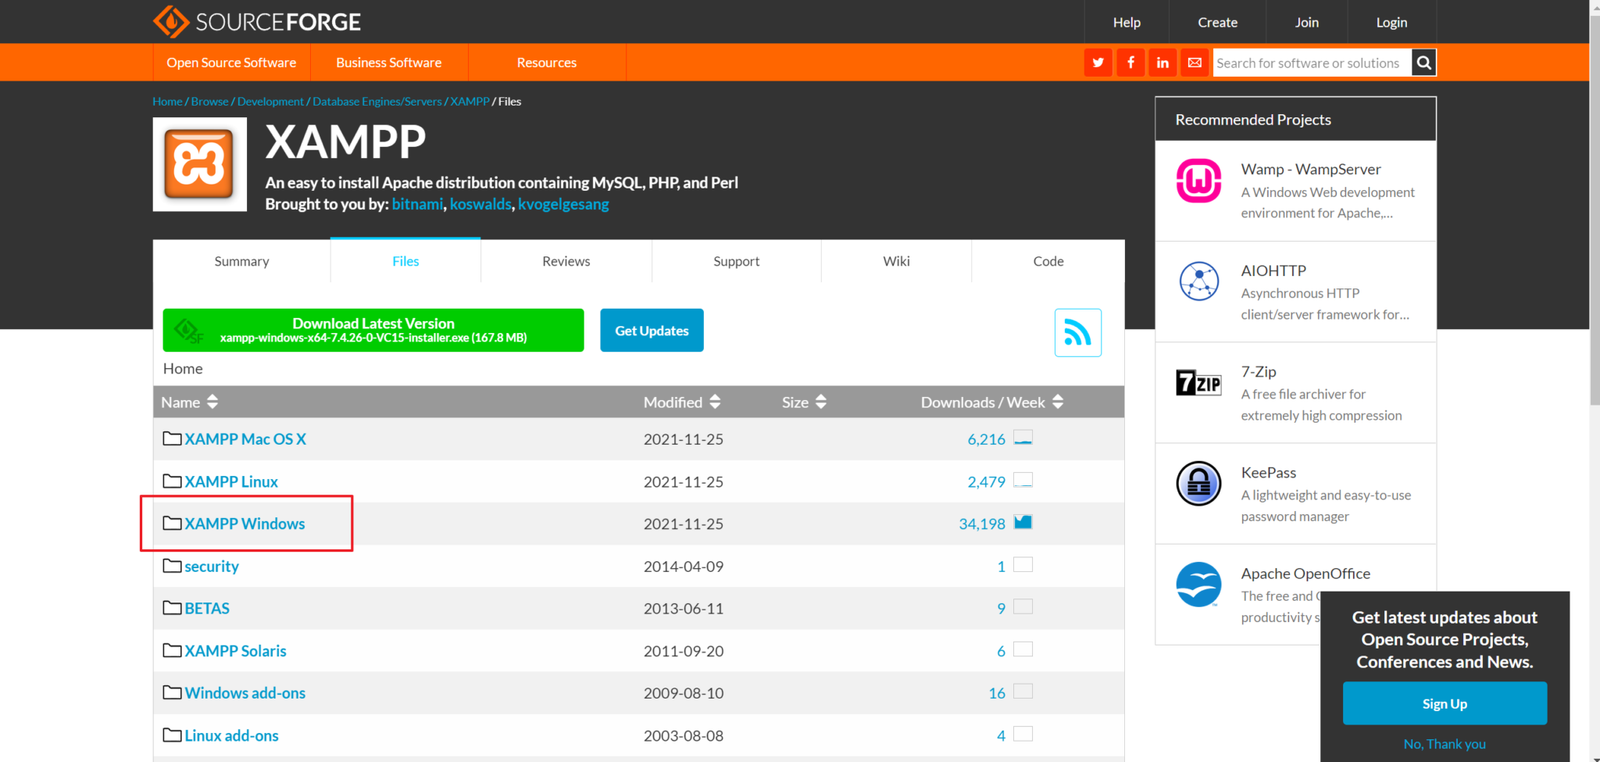Click the KeePass padlock icon
1600x762 pixels.
[x=1198, y=484]
